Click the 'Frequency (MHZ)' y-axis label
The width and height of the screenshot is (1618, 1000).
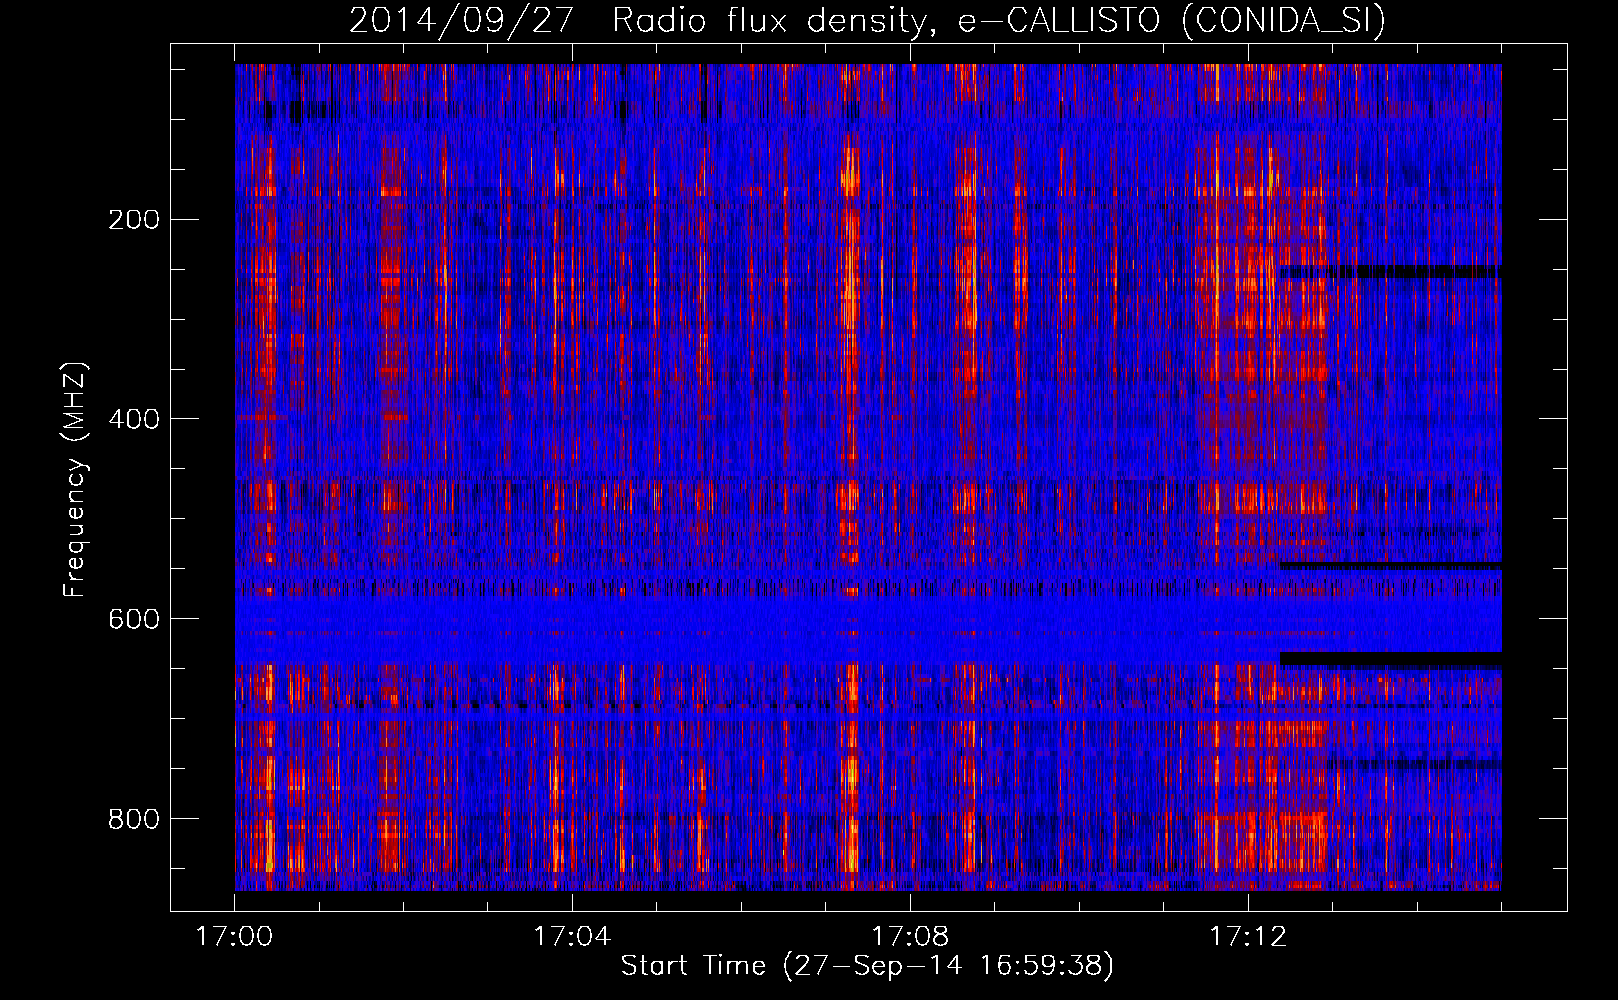(75, 480)
